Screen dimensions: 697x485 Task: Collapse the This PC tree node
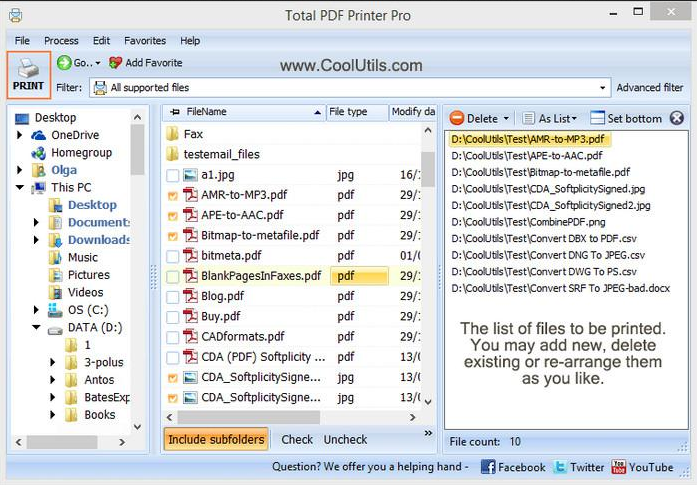(20, 187)
